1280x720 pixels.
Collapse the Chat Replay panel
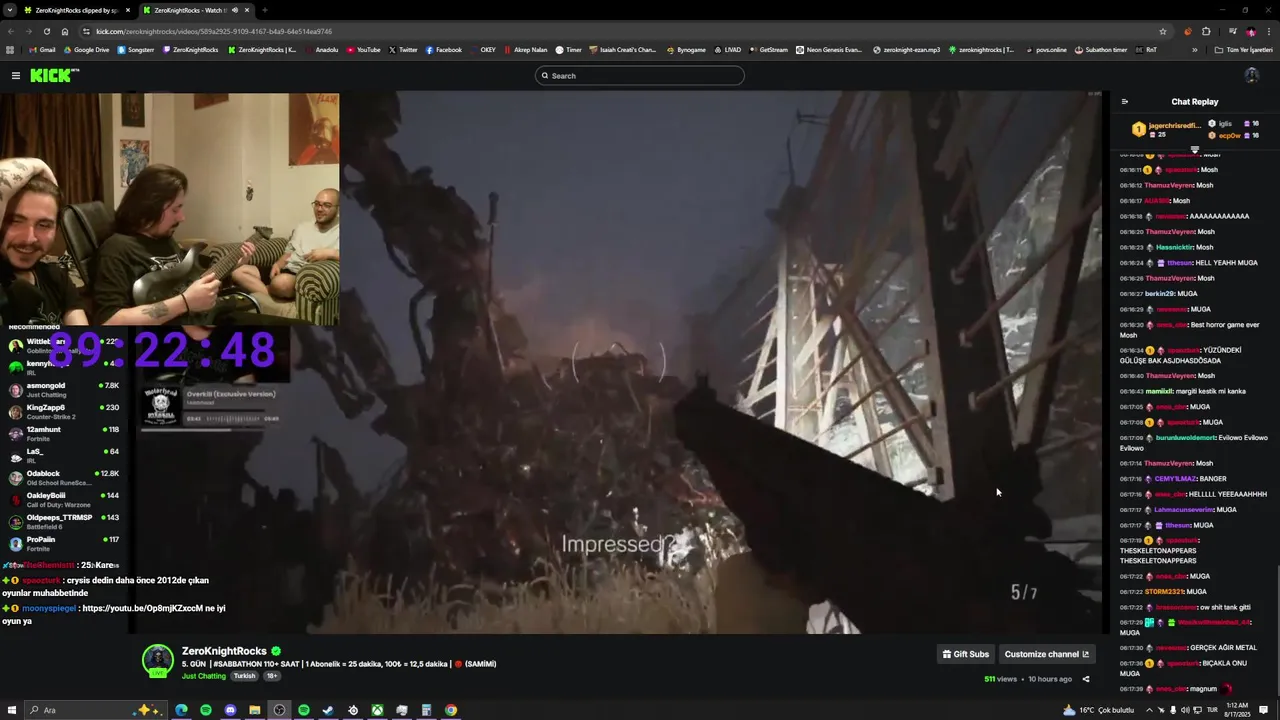[1124, 102]
